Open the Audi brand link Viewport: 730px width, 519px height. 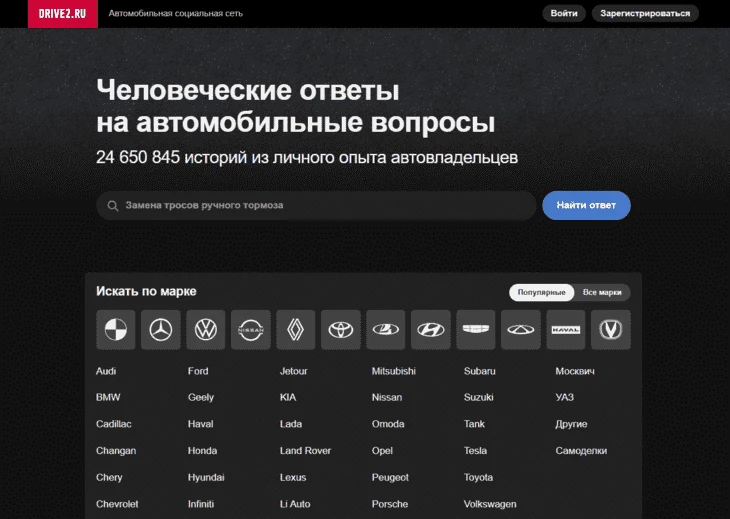[x=106, y=371]
